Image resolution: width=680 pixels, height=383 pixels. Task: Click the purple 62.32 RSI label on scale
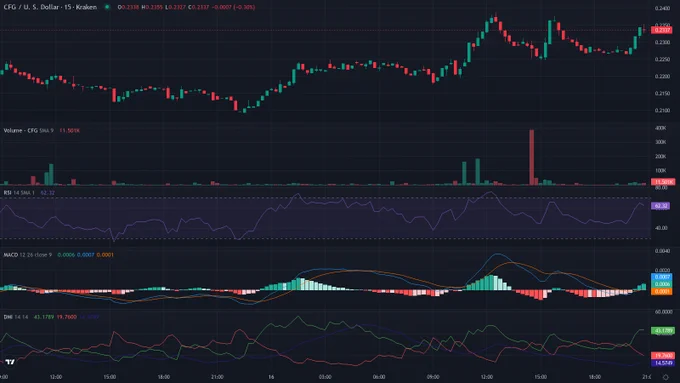click(x=660, y=206)
